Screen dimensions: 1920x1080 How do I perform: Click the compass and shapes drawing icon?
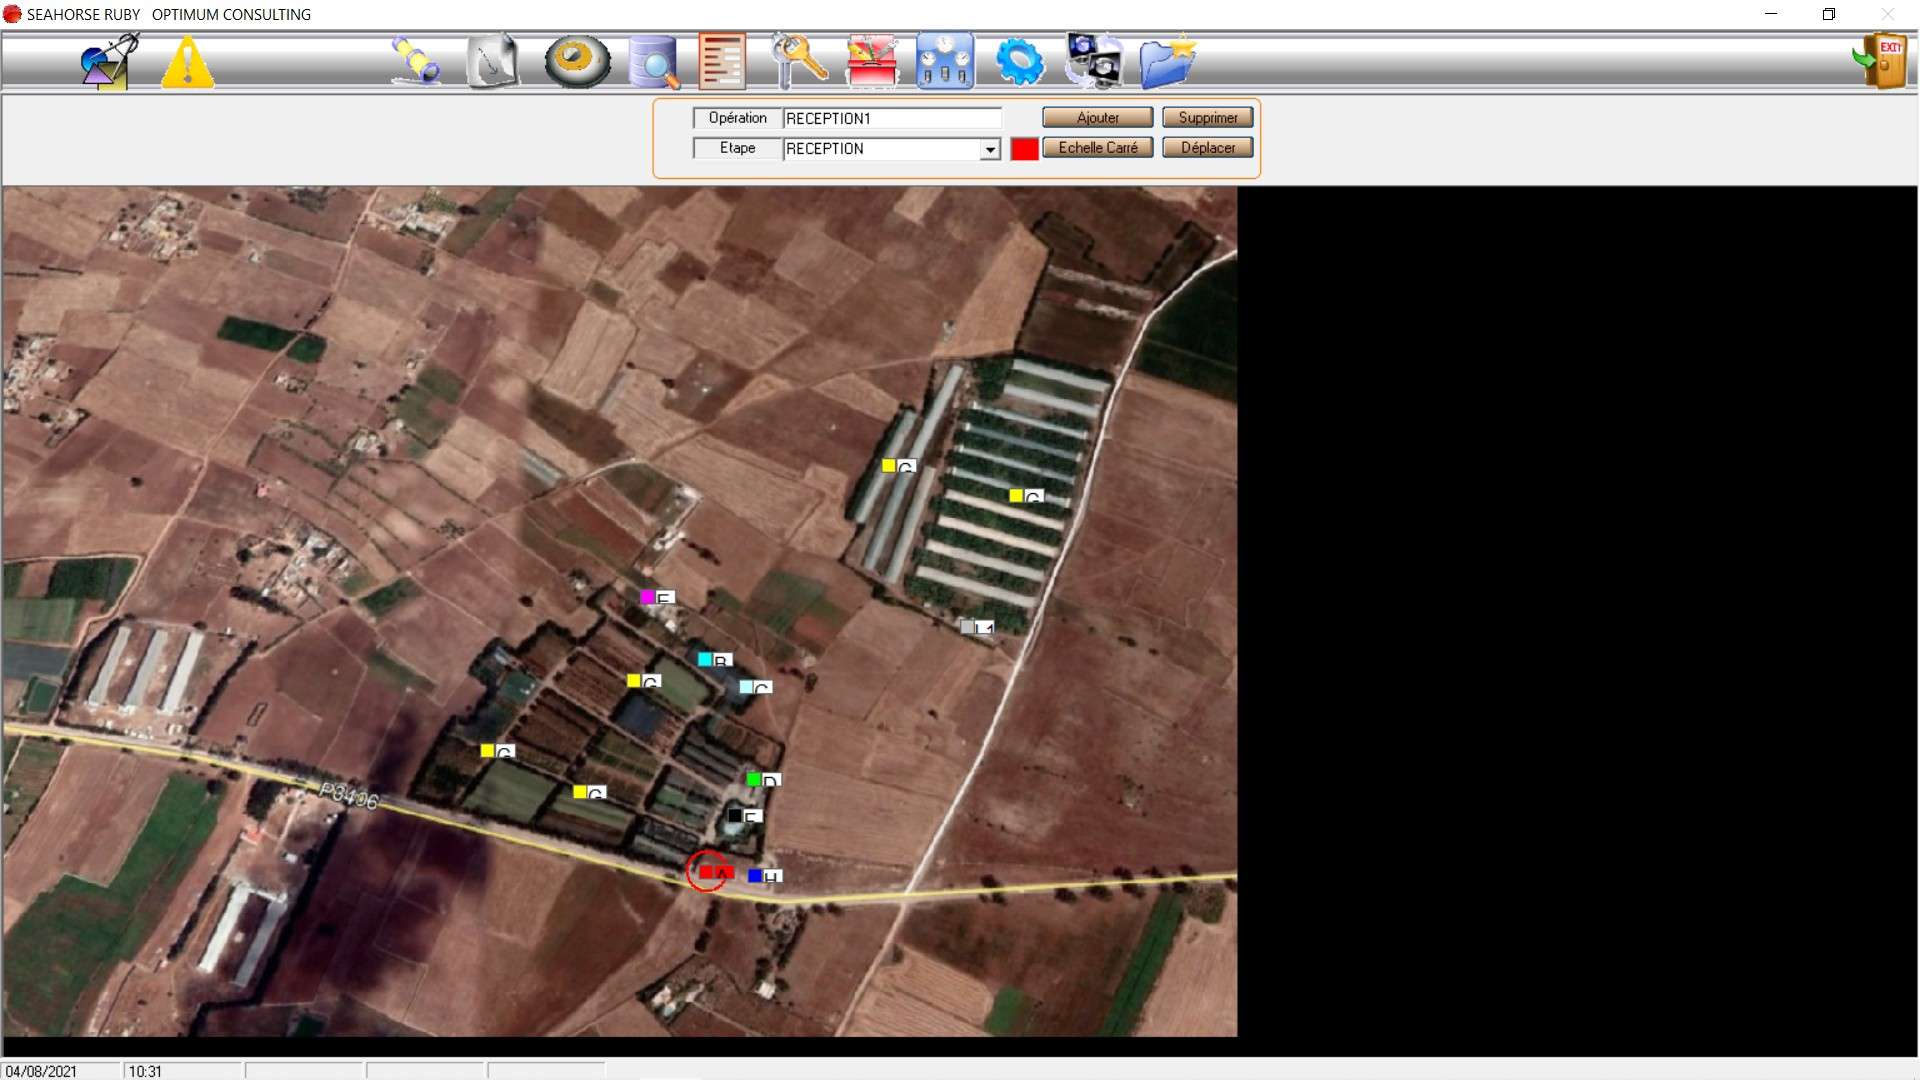tap(109, 62)
